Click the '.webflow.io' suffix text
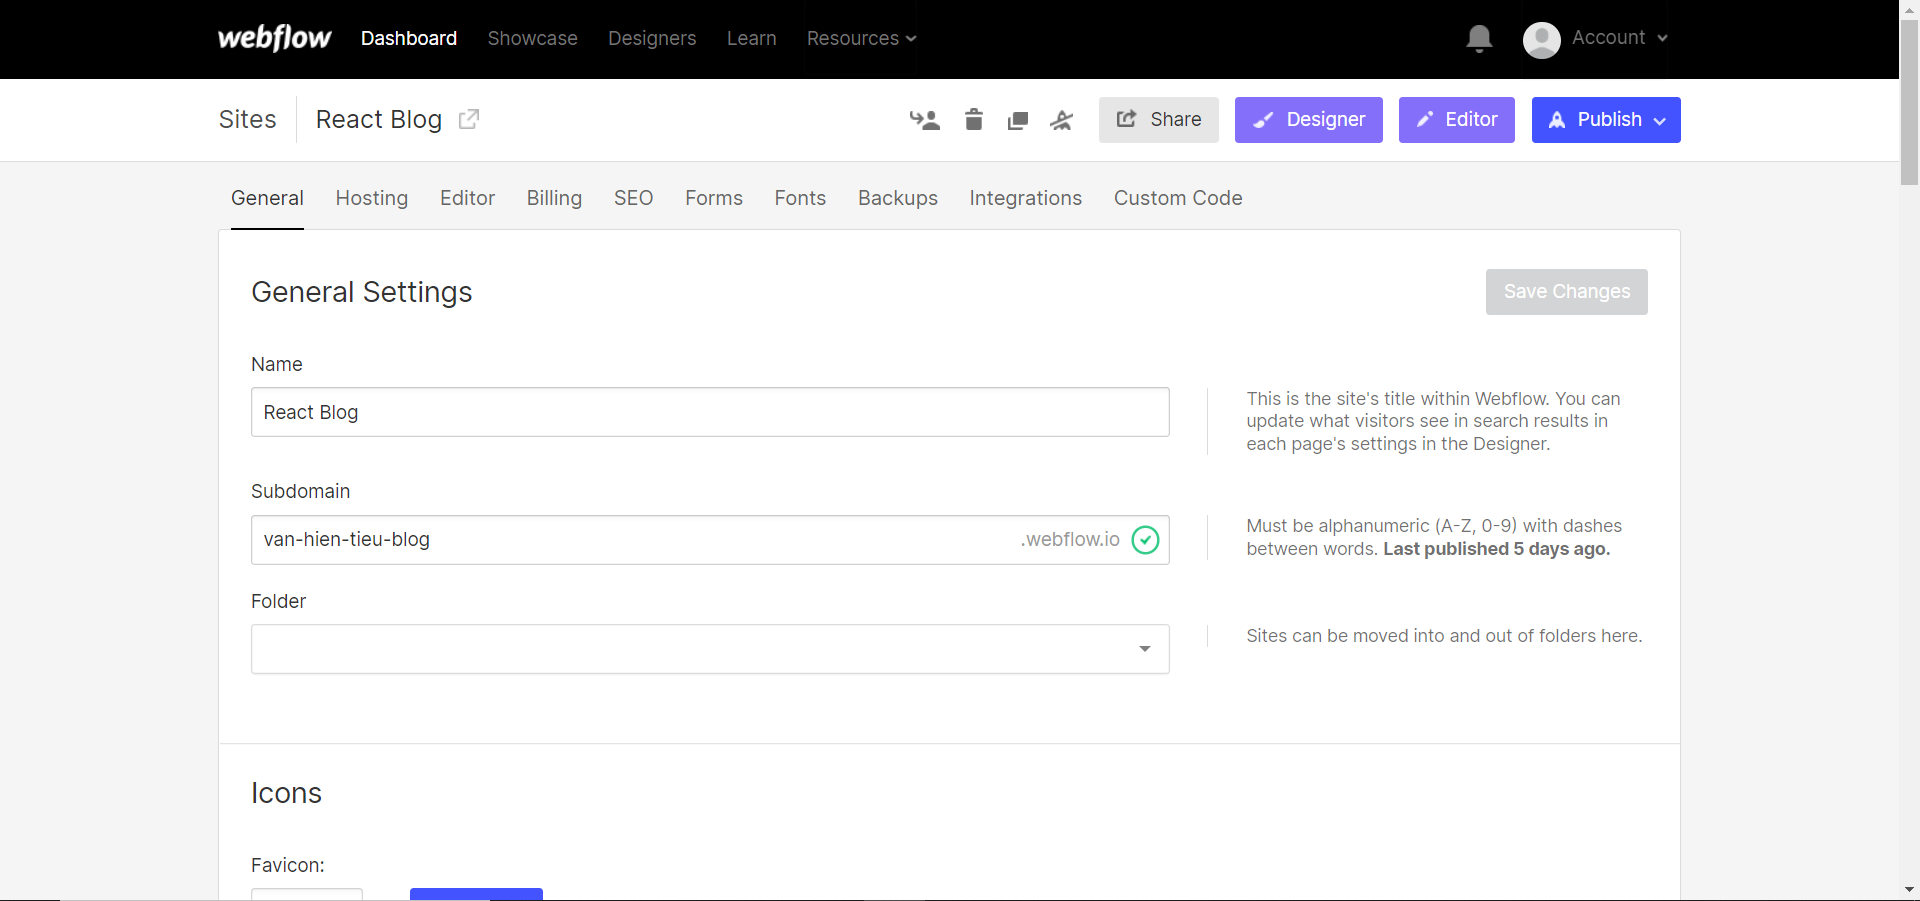 coord(1070,540)
